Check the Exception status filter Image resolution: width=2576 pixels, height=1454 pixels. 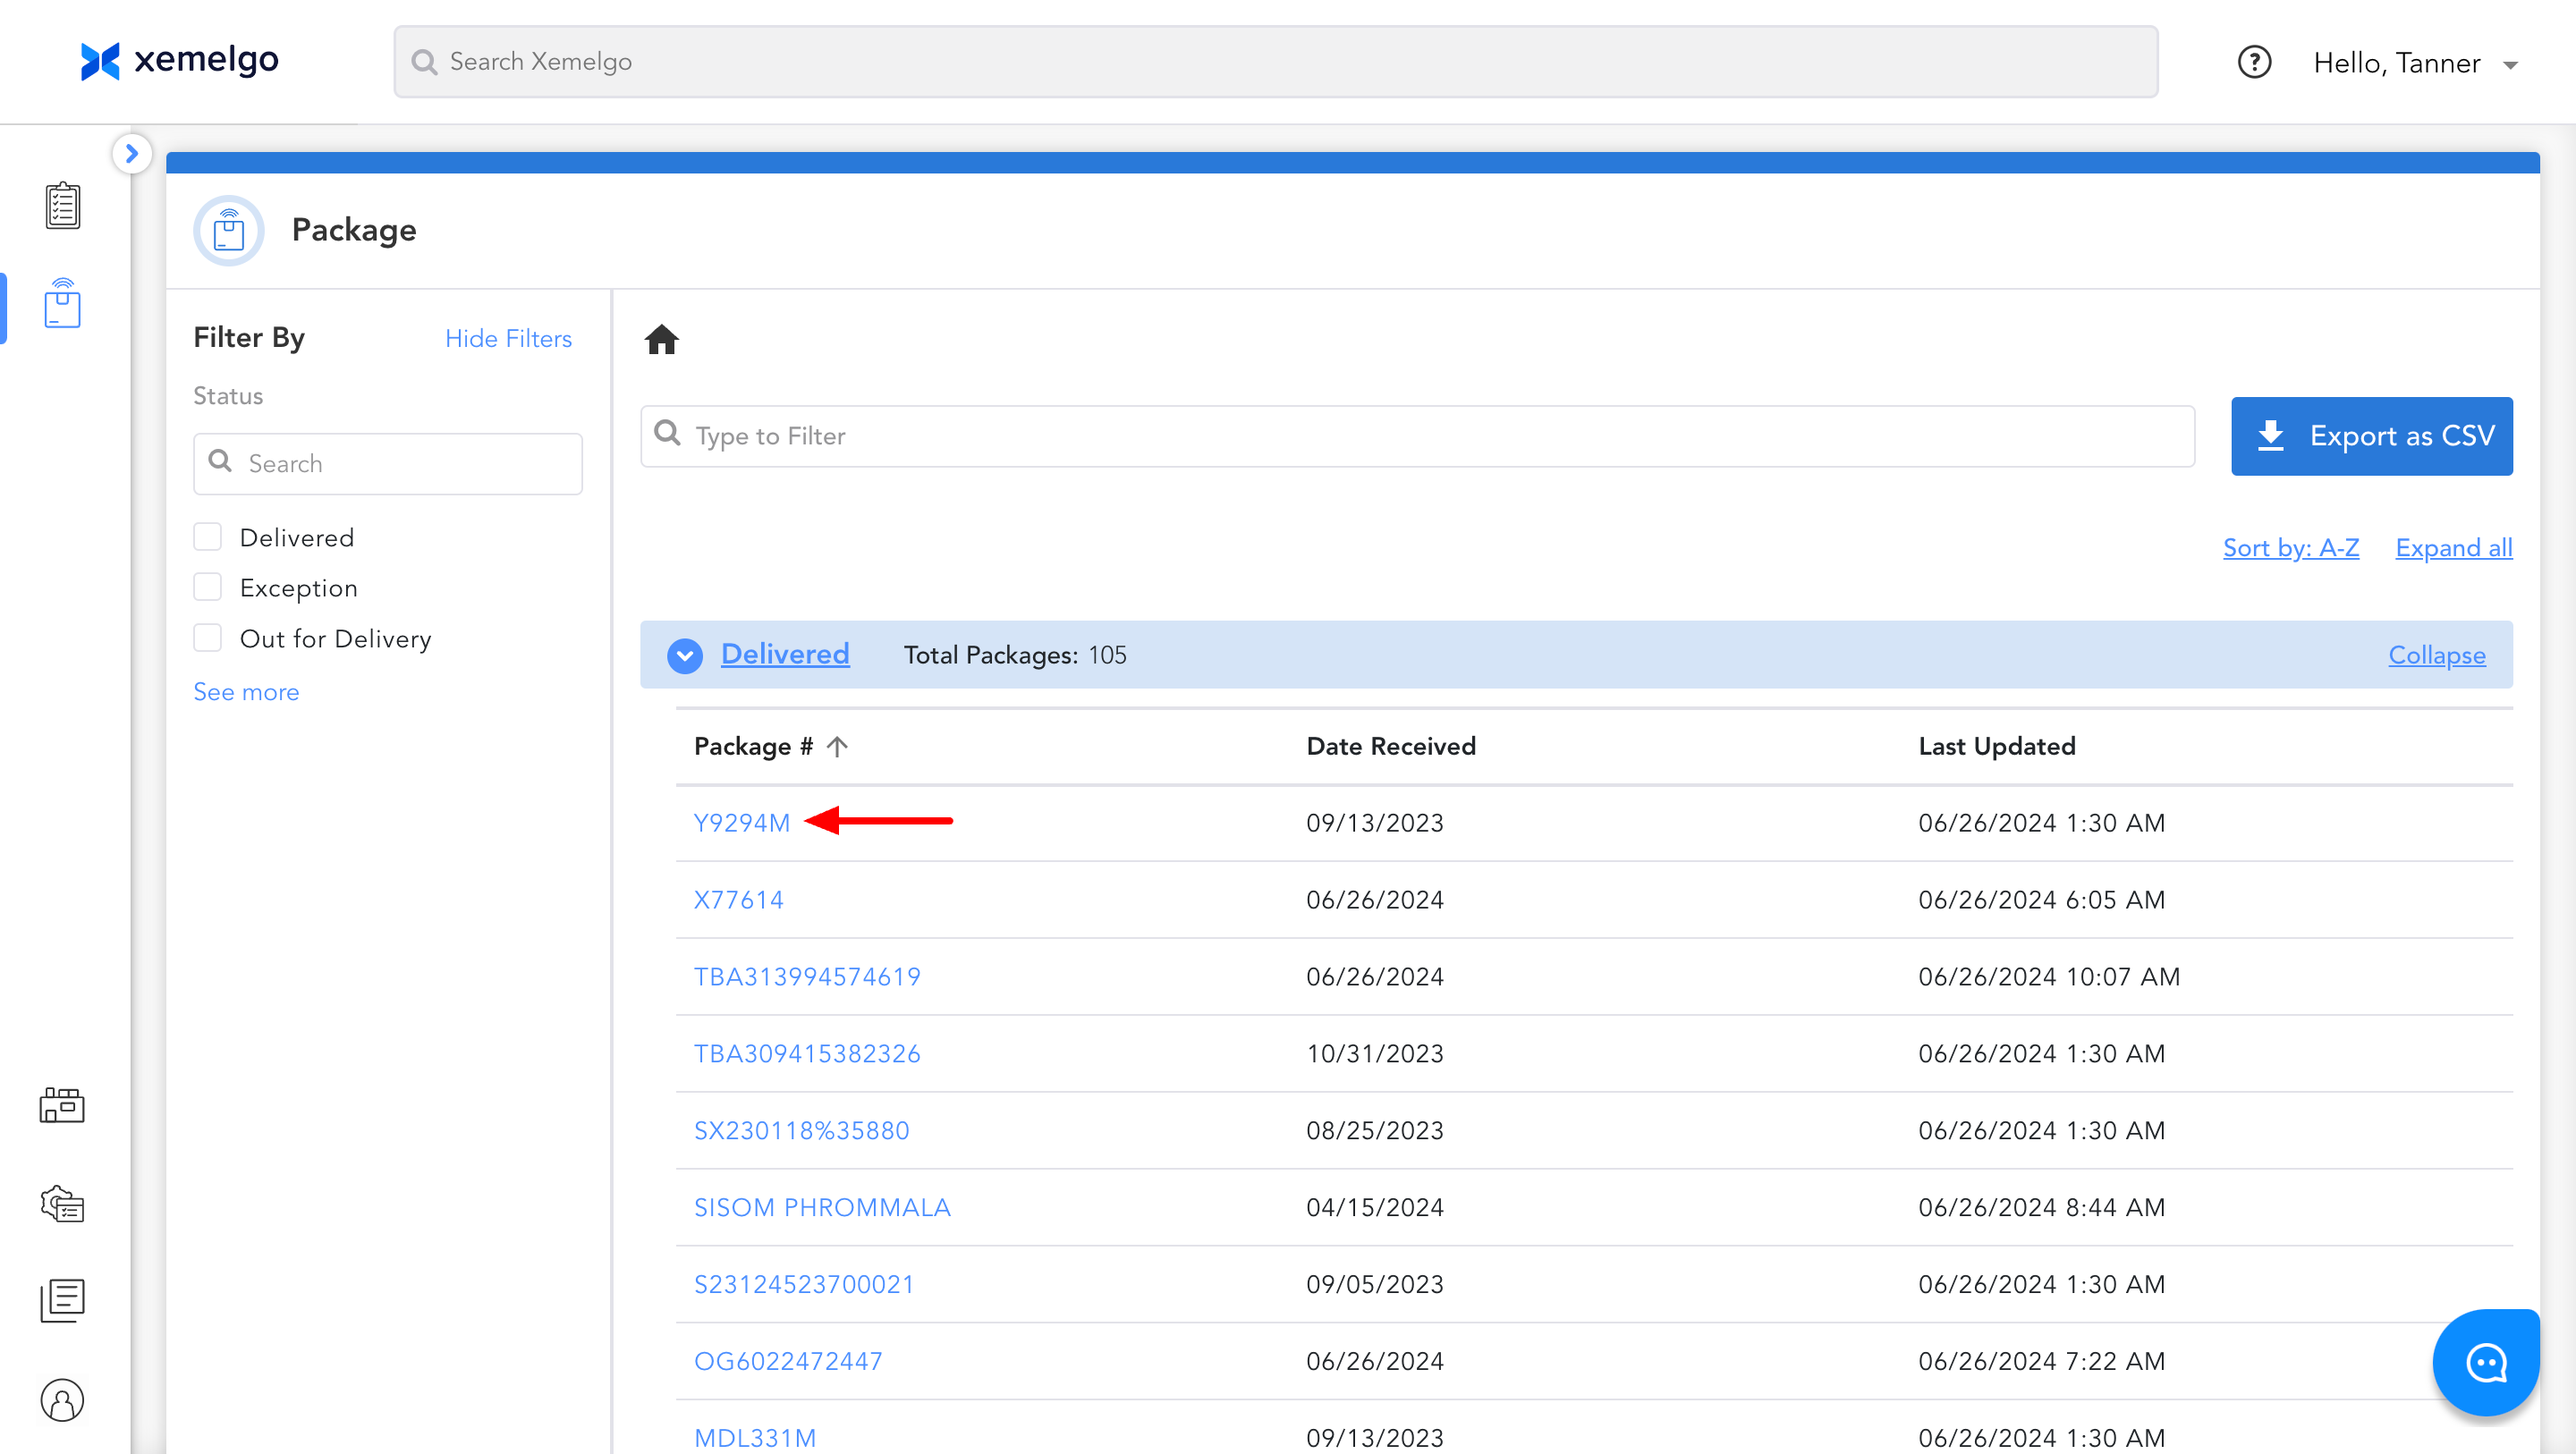pyautogui.click(x=208, y=588)
